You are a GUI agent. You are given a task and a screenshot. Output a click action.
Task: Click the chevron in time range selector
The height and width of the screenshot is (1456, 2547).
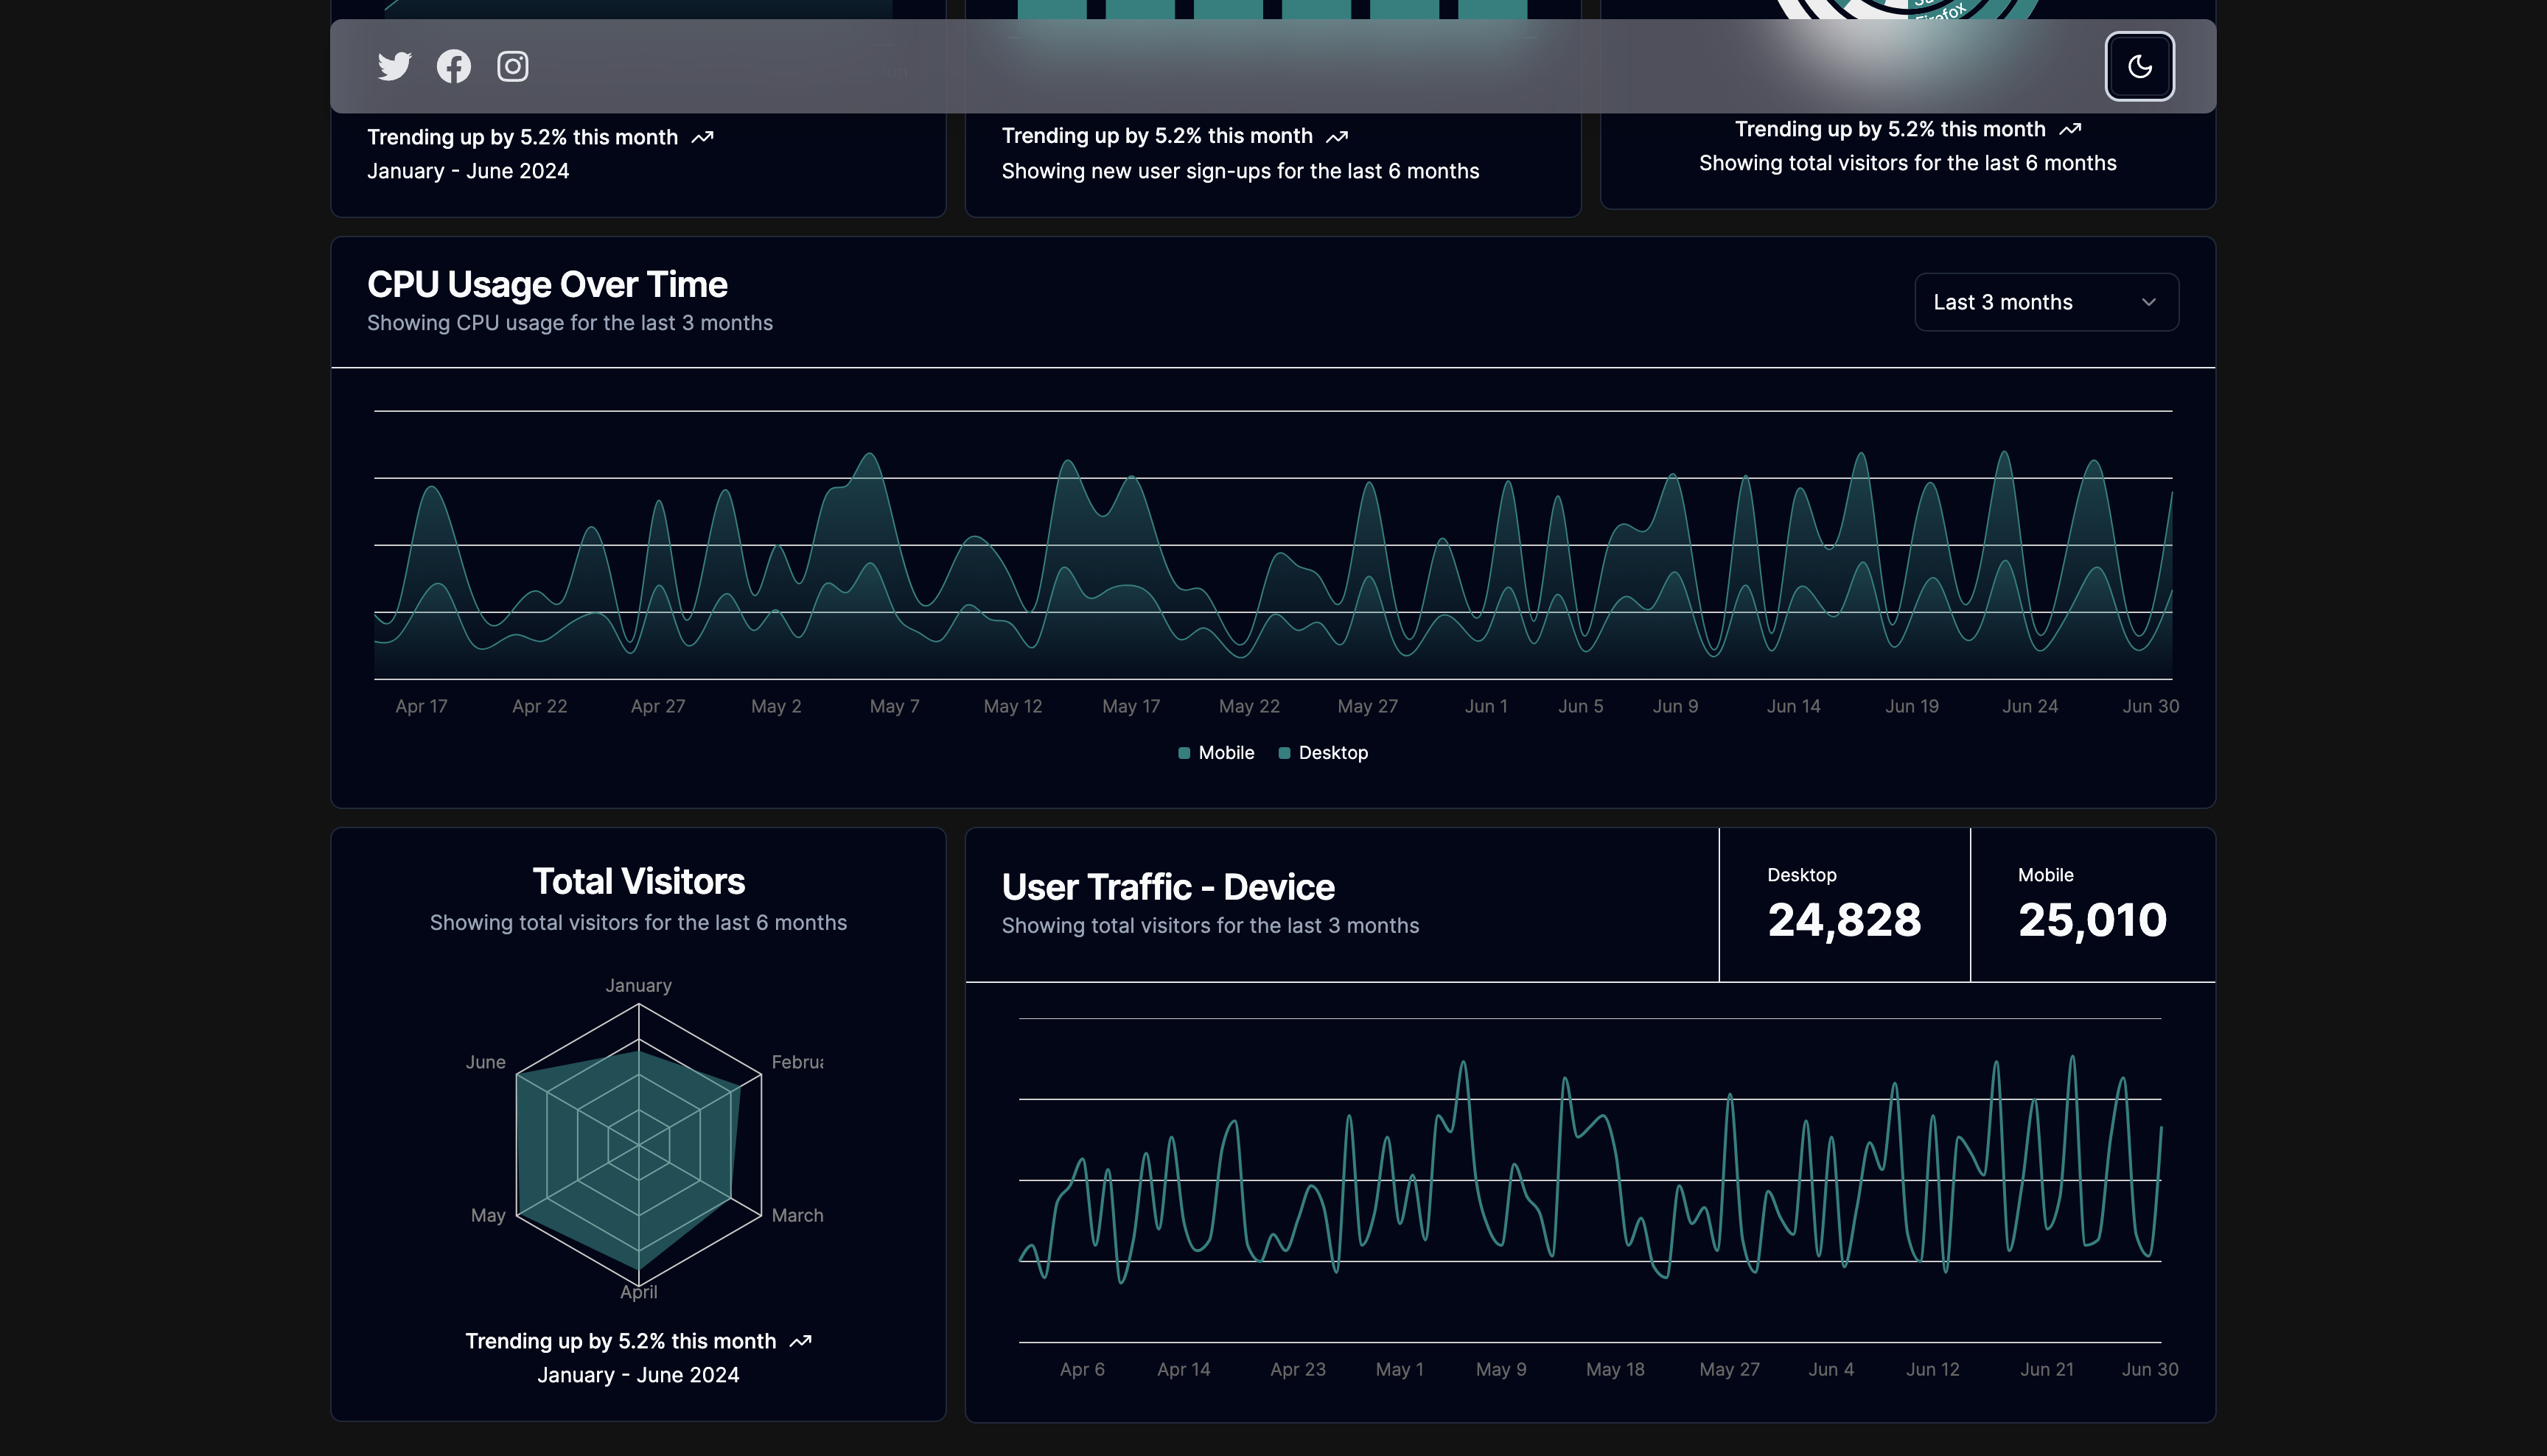pos(2148,302)
